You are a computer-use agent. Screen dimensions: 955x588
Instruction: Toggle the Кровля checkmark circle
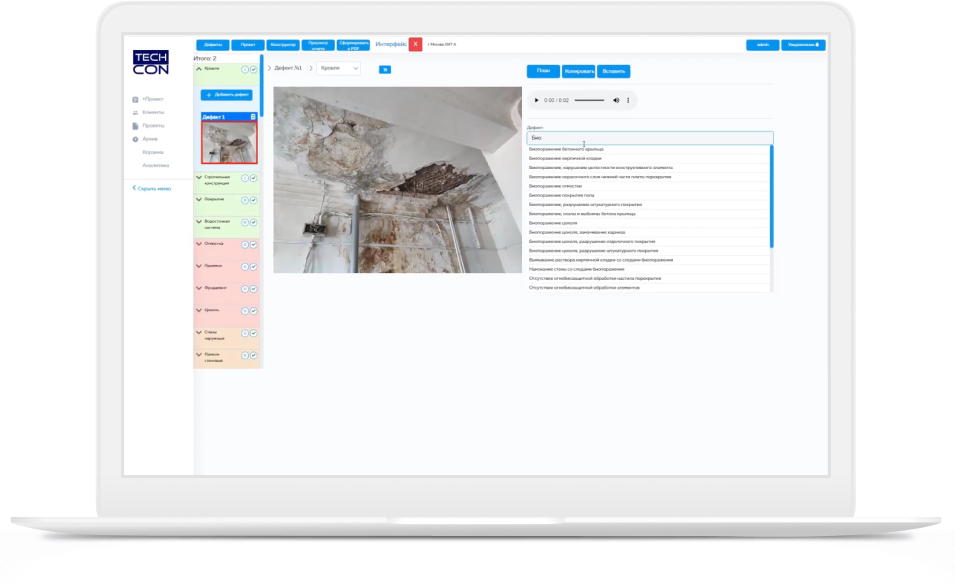(x=253, y=69)
